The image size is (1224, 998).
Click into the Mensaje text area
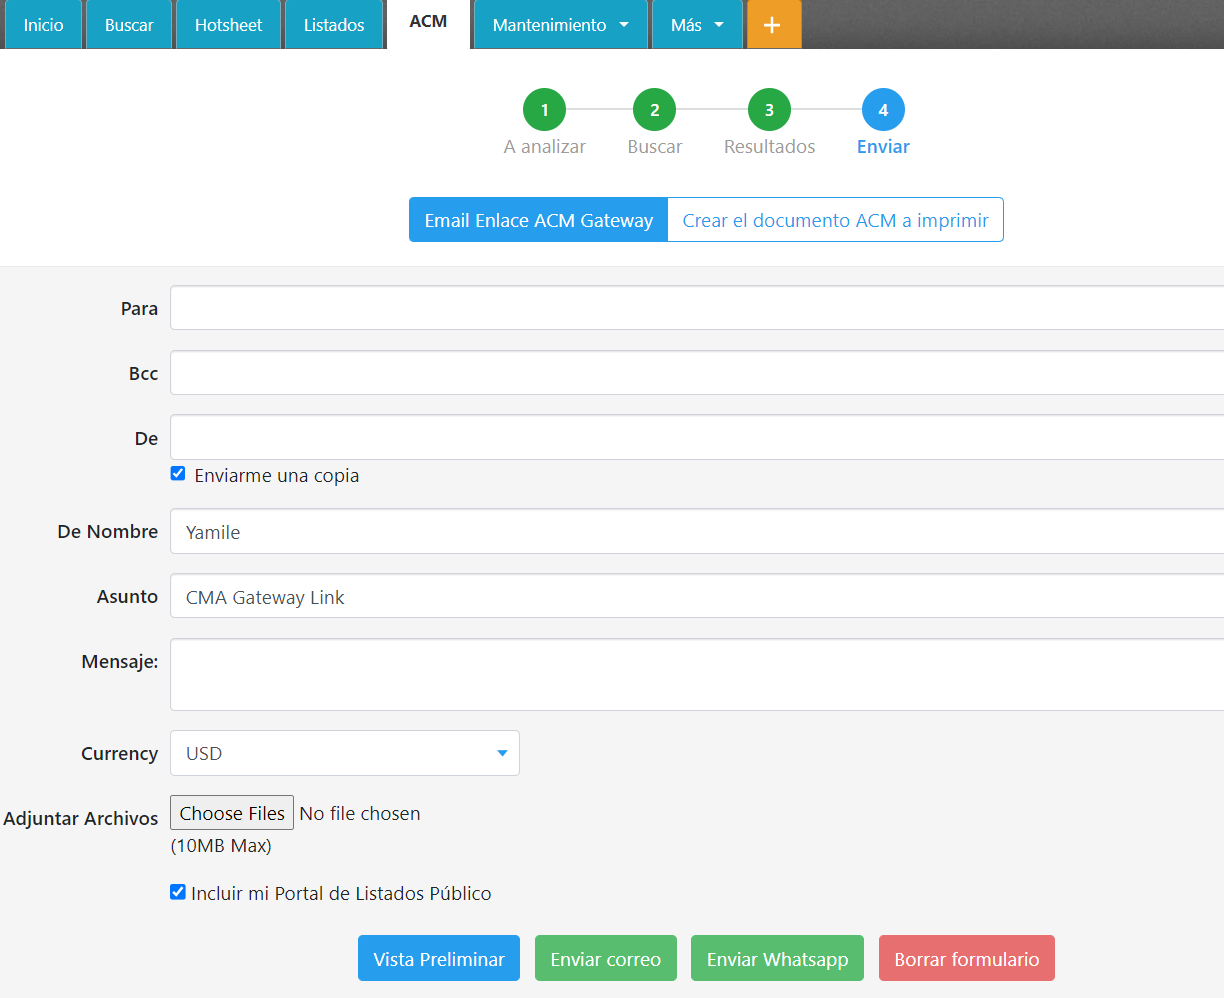pos(697,675)
